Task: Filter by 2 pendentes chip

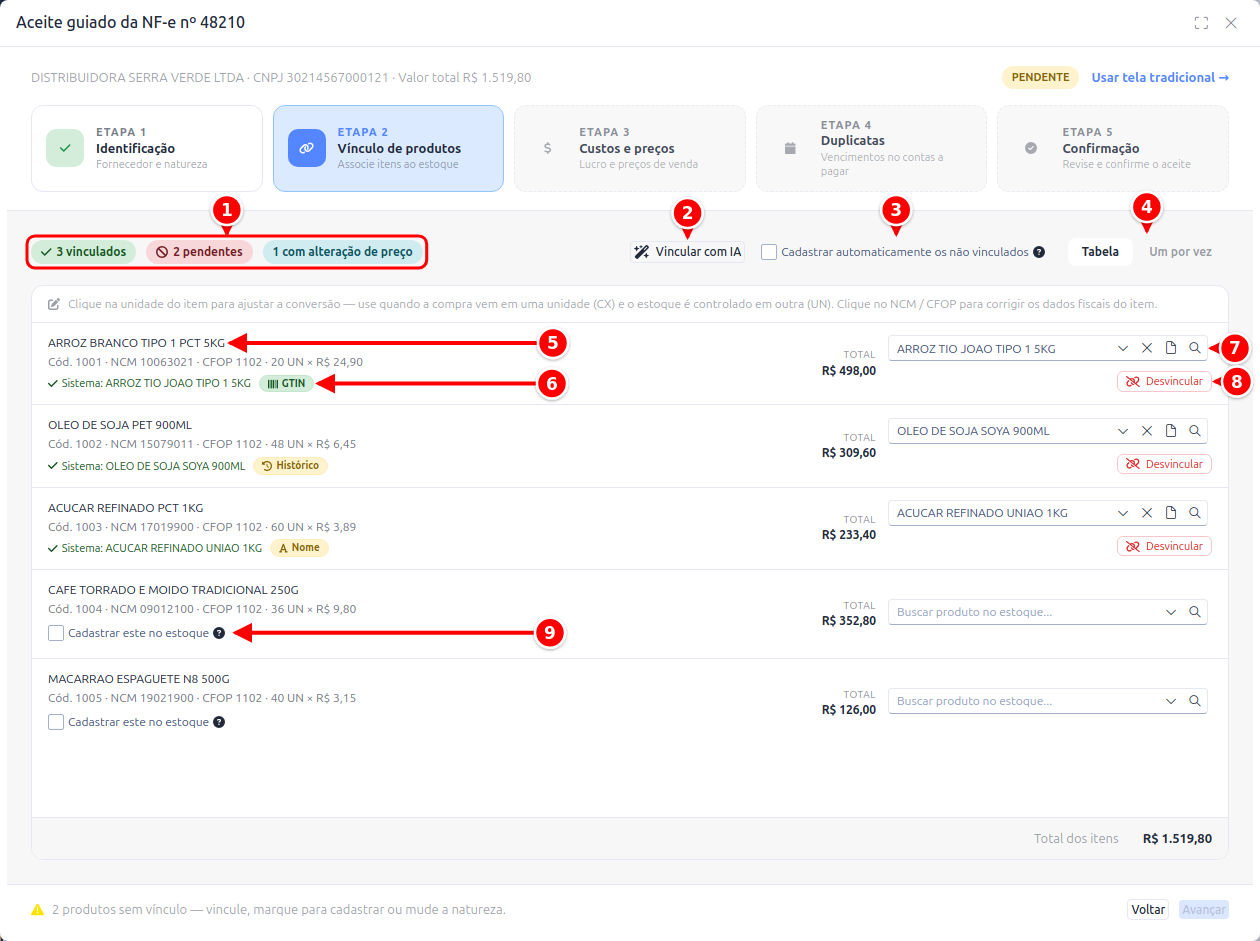Action: (x=200, y=252)
